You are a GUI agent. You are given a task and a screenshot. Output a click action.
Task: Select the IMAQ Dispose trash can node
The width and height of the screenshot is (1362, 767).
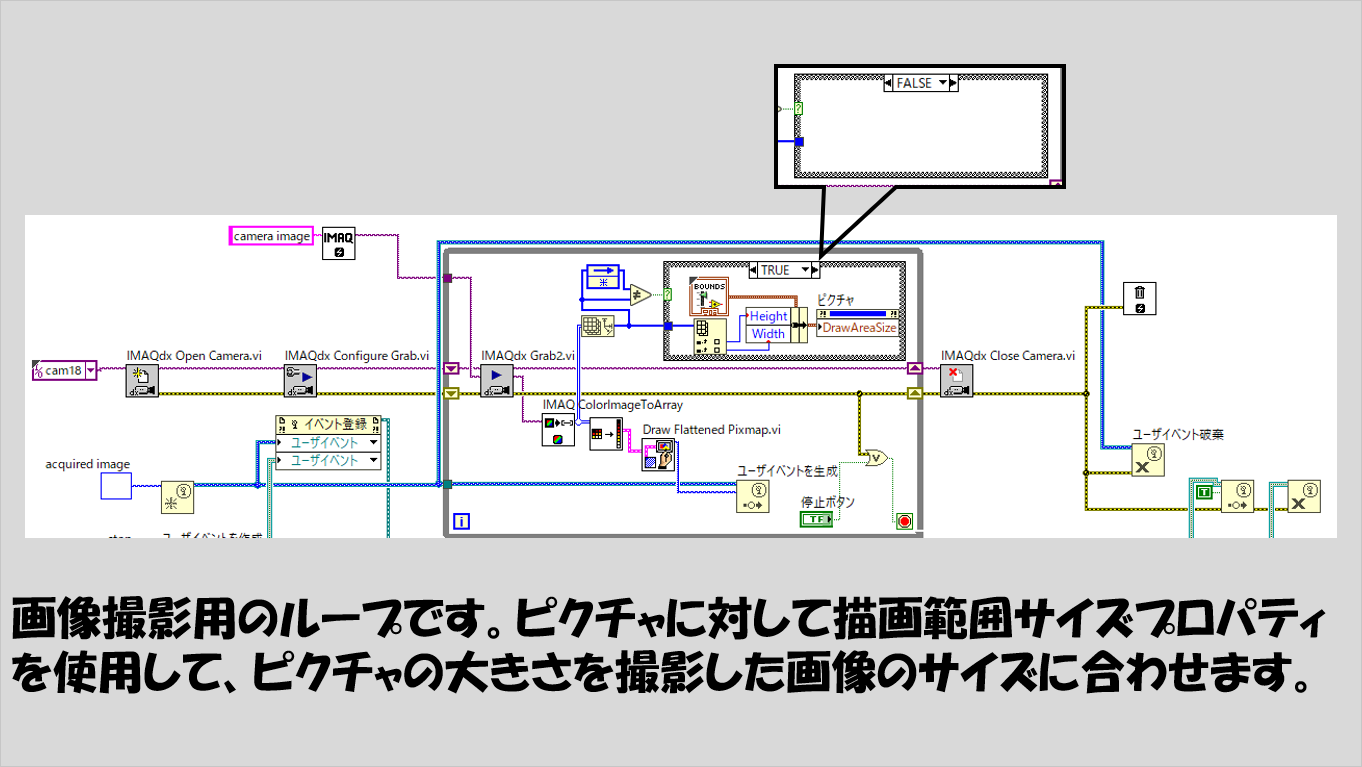1139,297
